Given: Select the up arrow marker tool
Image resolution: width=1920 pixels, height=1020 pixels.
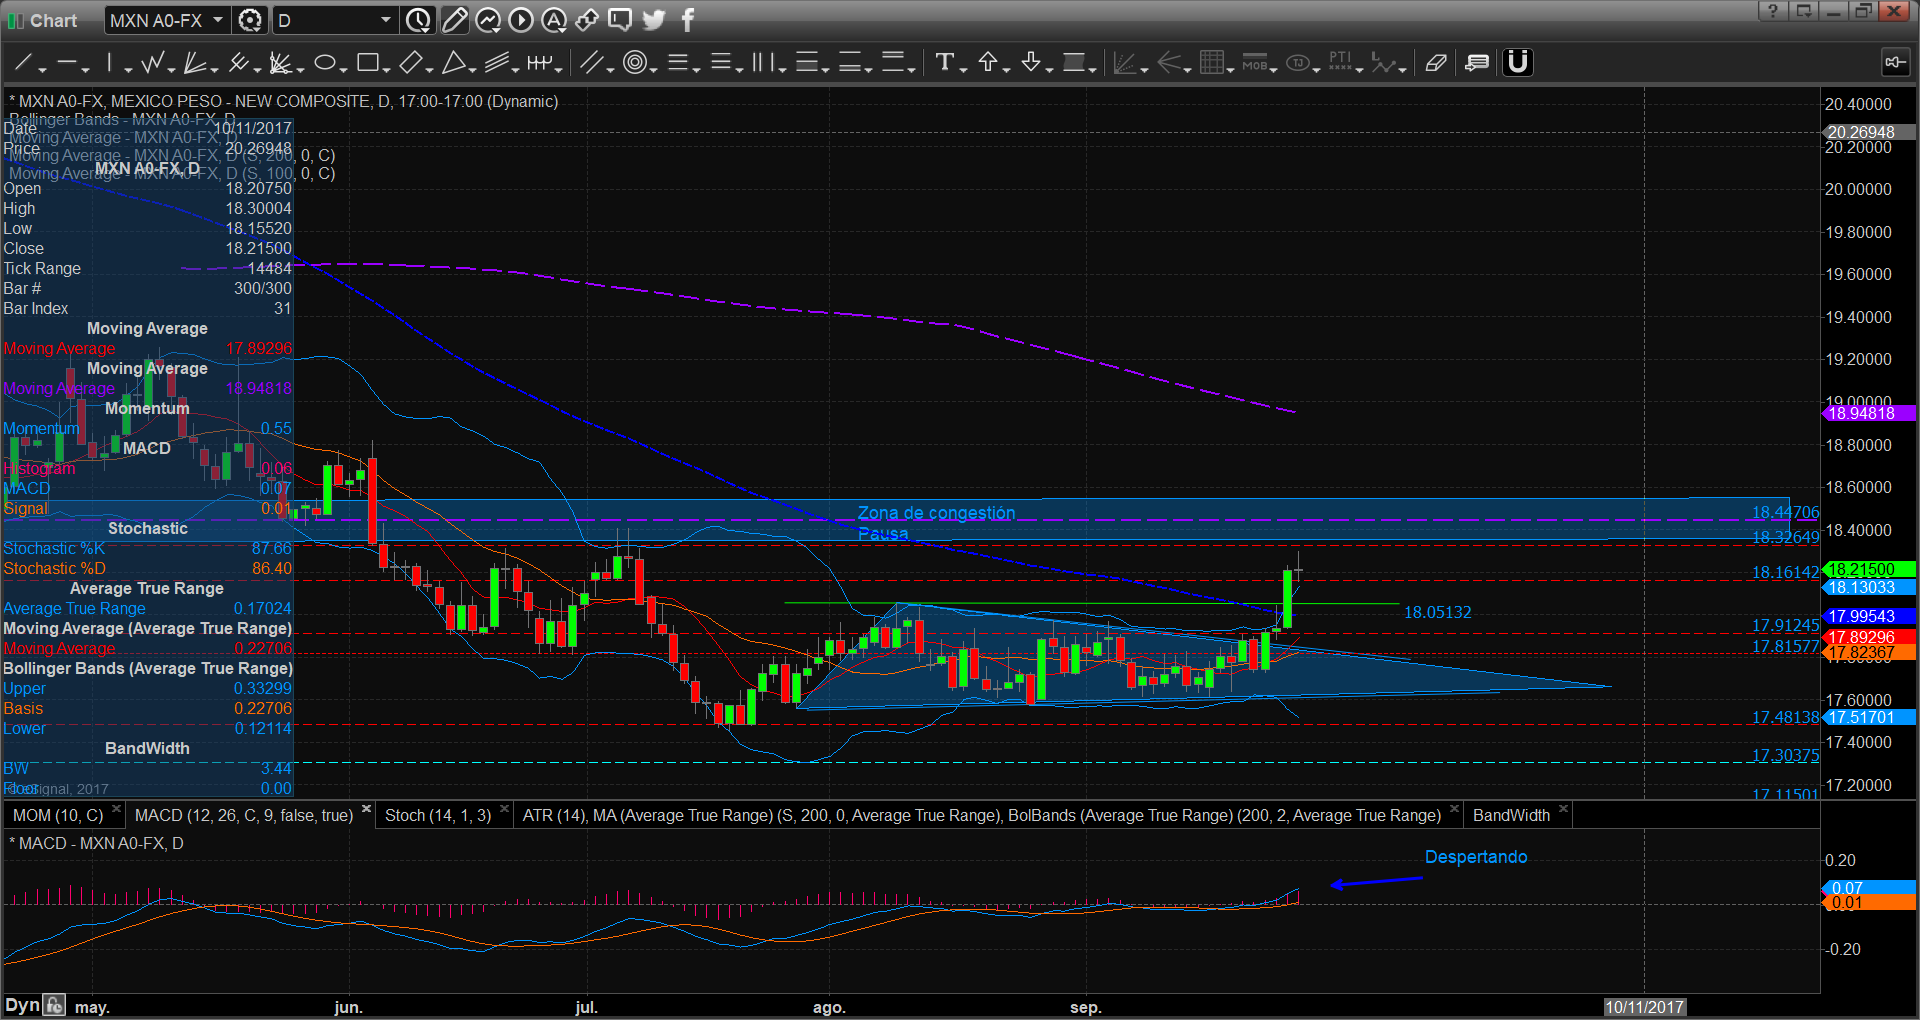Looking at the screenshot, I should 988,63.
